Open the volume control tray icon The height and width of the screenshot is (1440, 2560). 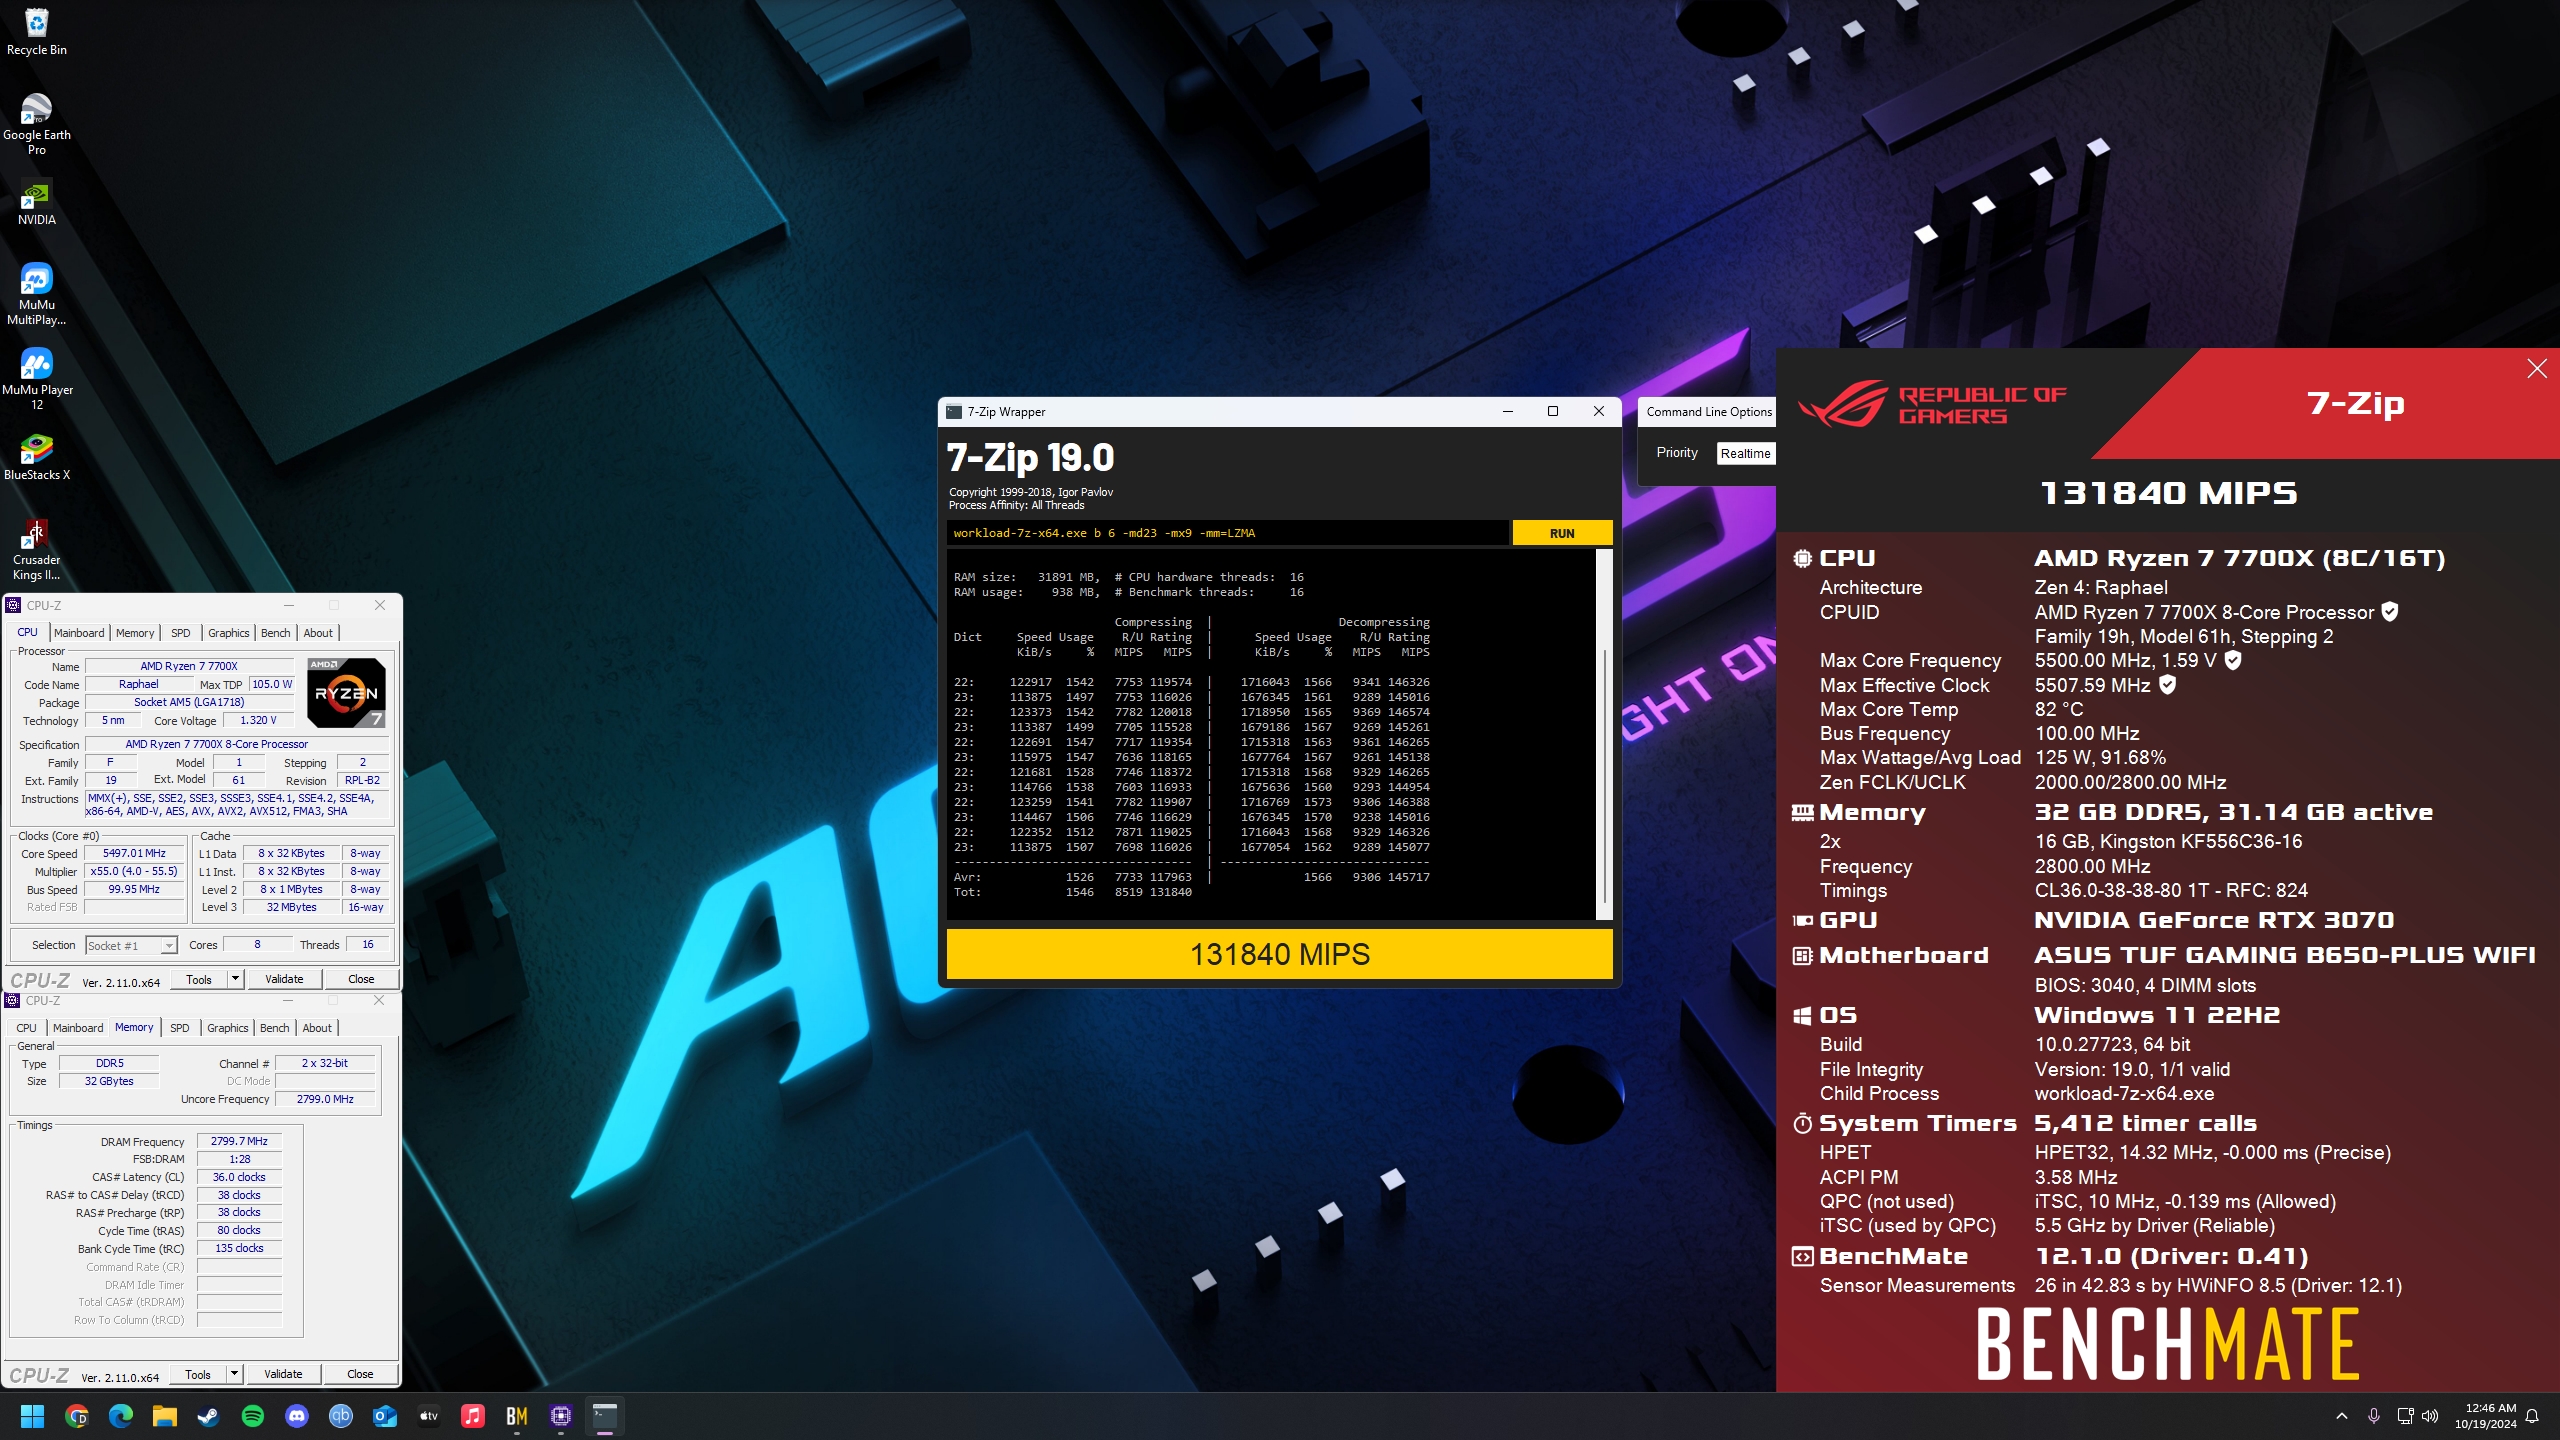tap(2430, 1416)
